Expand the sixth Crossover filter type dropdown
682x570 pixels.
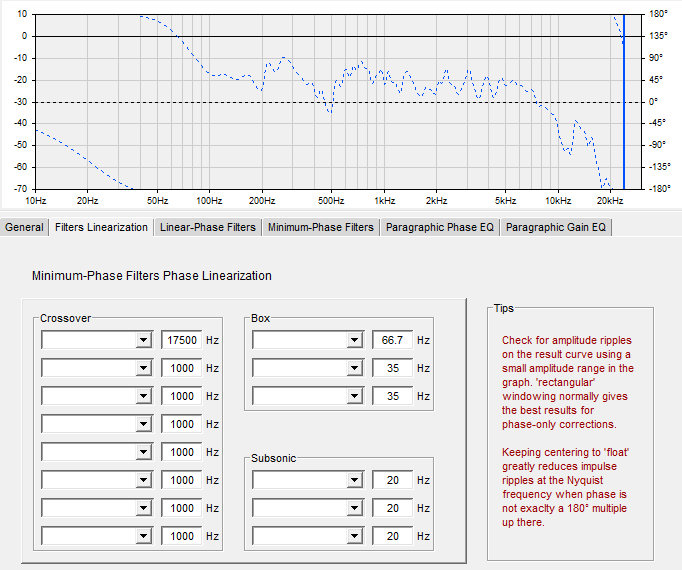point(97,480)
